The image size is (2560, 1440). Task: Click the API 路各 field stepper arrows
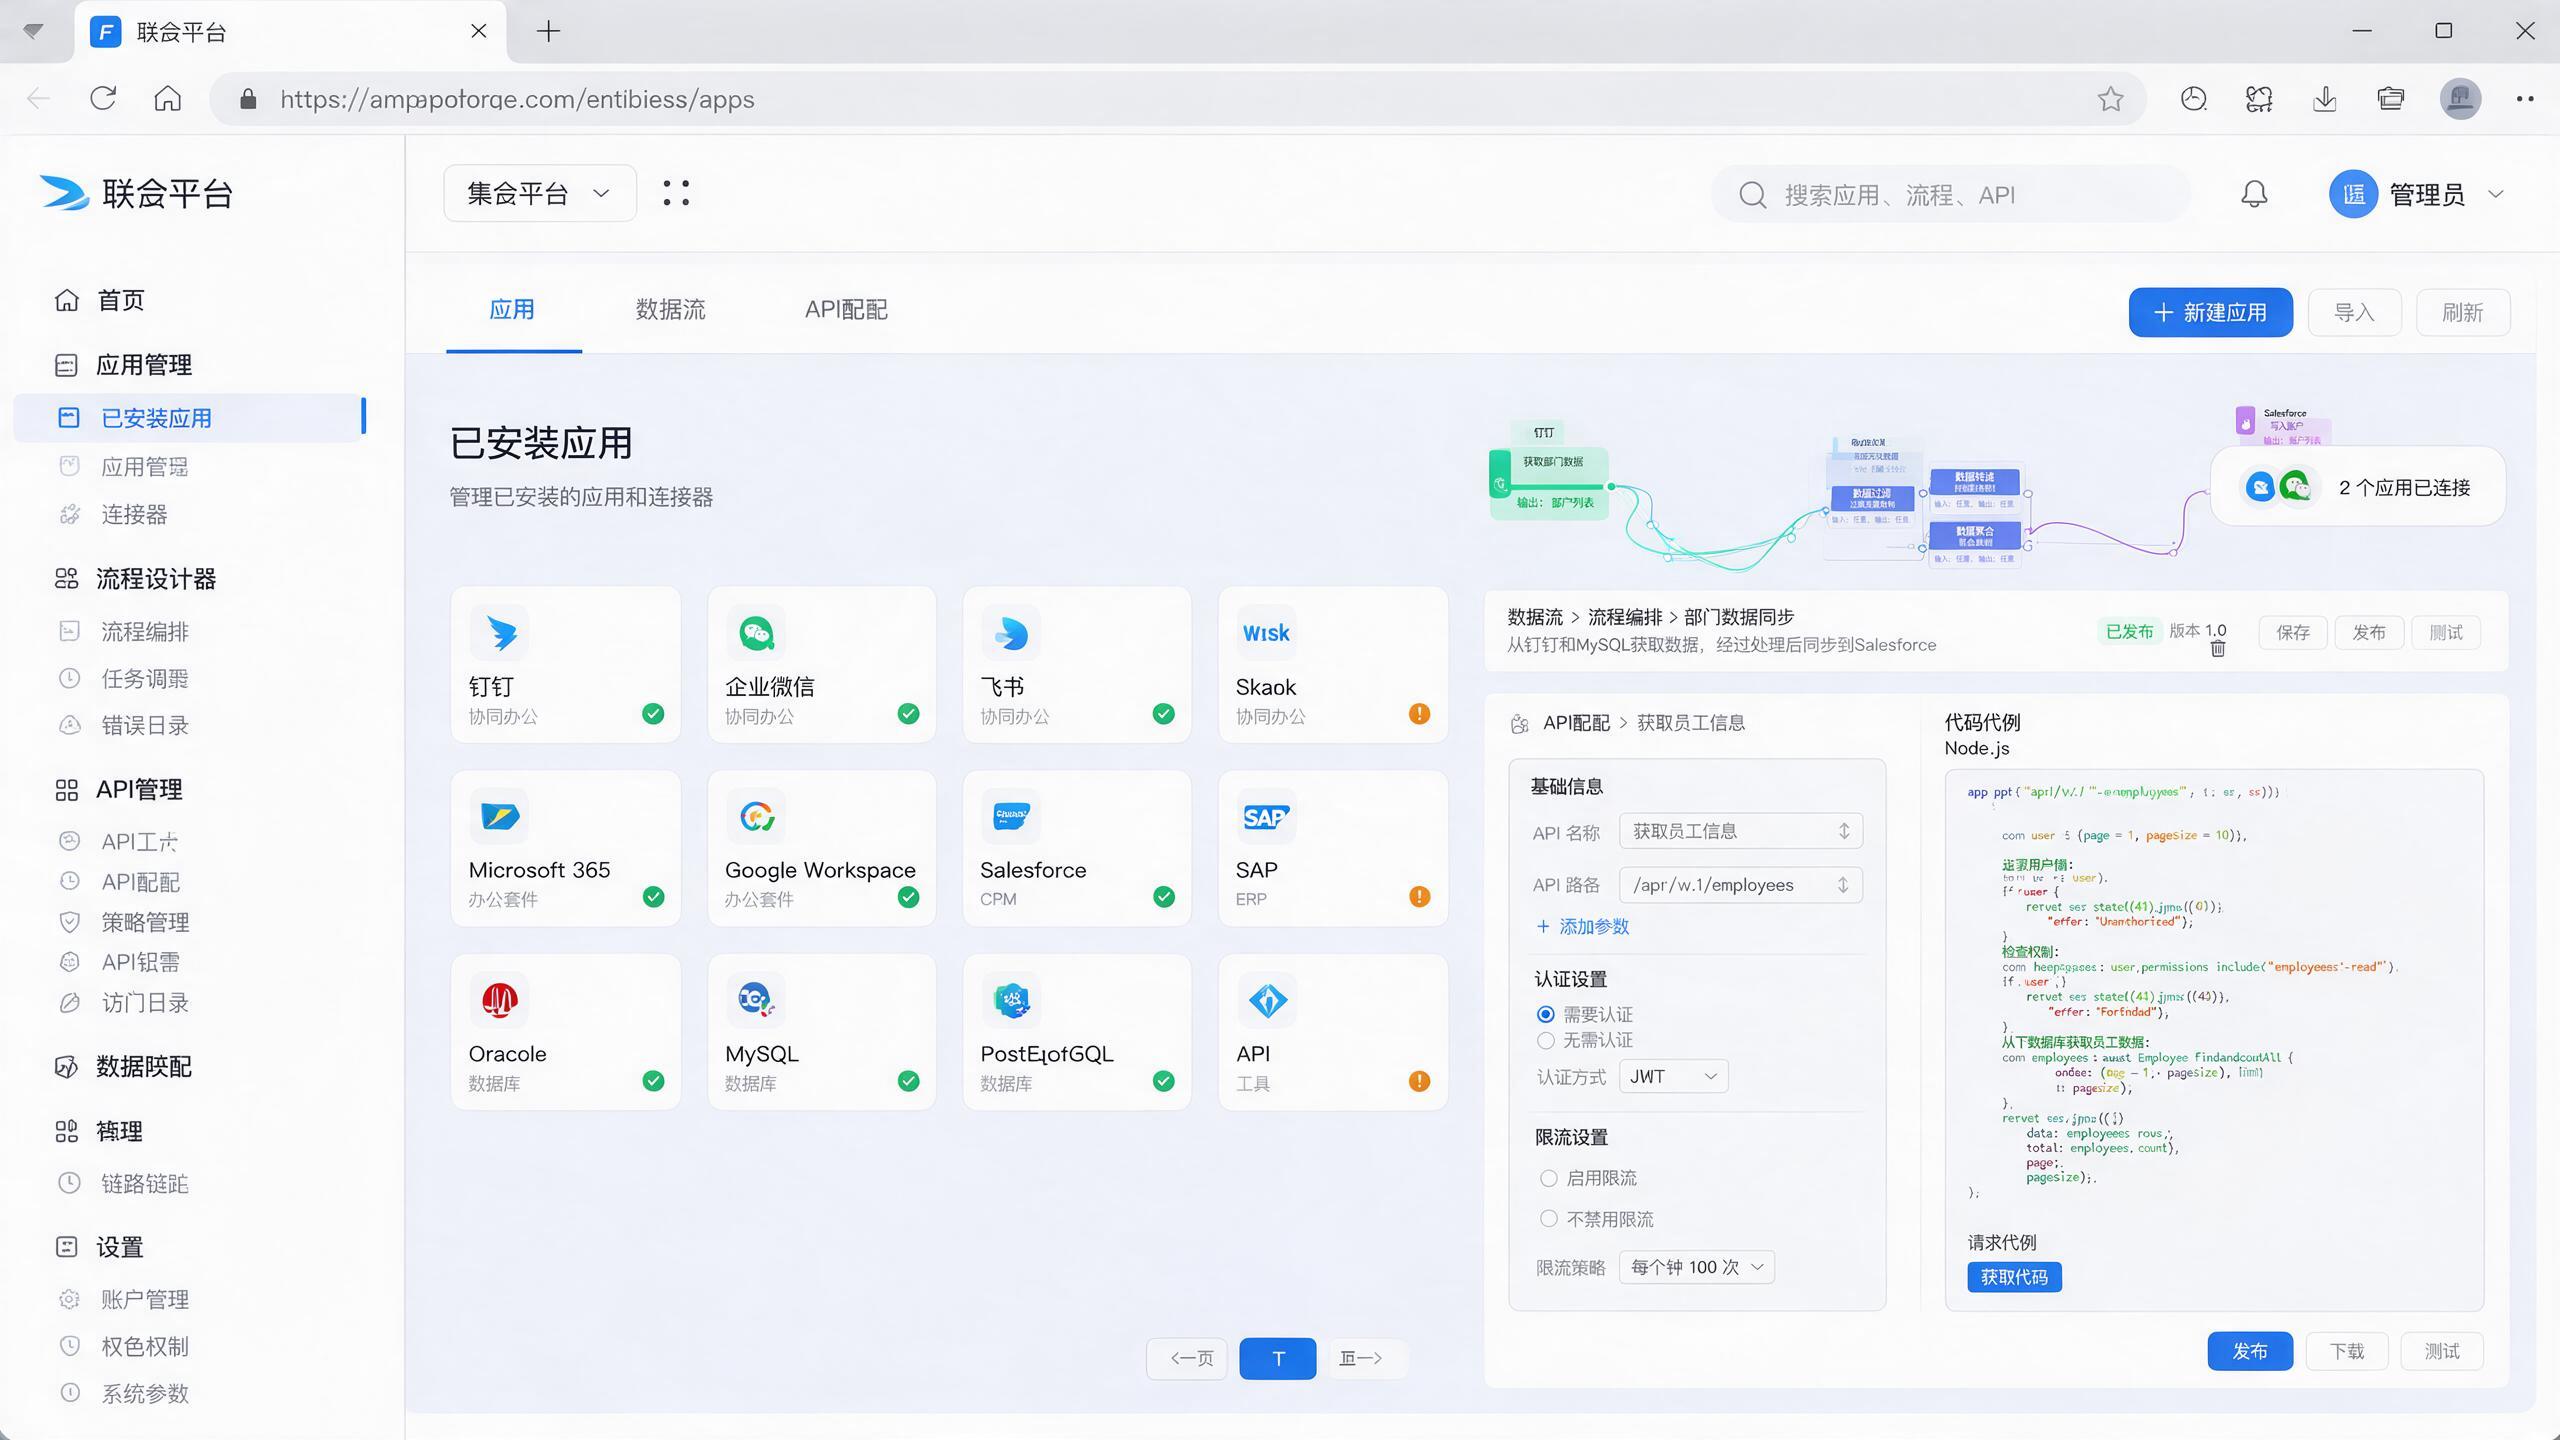tap(1843, 885)
